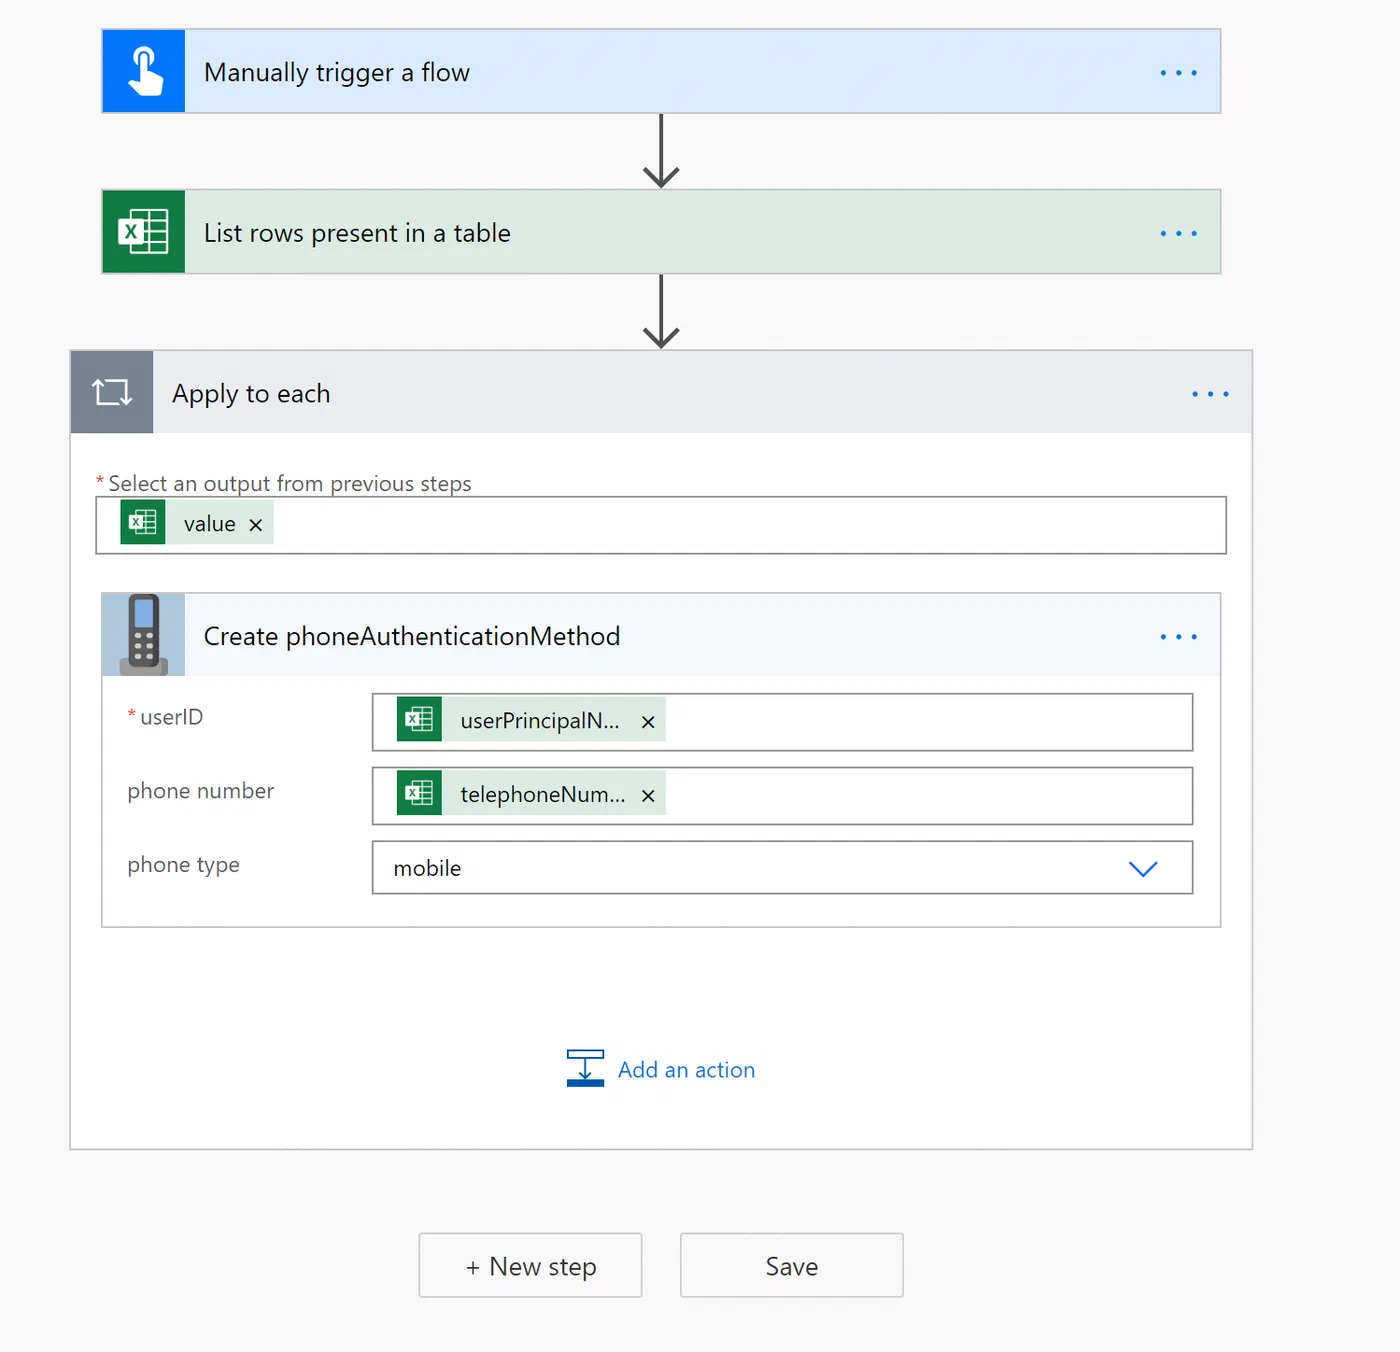Remove the value token from output field

[x=256, y=525]
